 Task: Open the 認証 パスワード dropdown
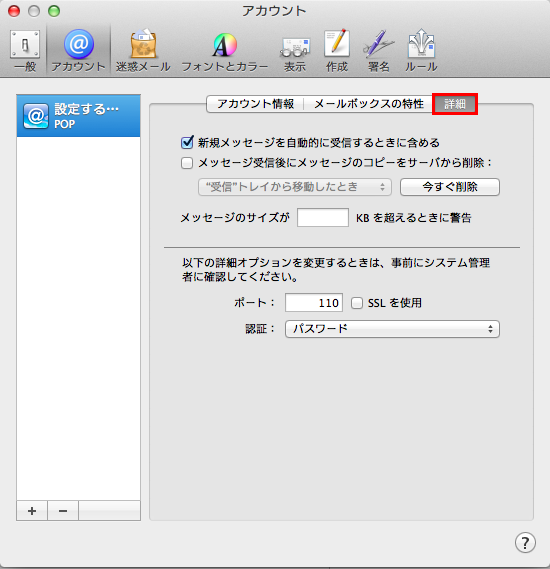[392, 329]
